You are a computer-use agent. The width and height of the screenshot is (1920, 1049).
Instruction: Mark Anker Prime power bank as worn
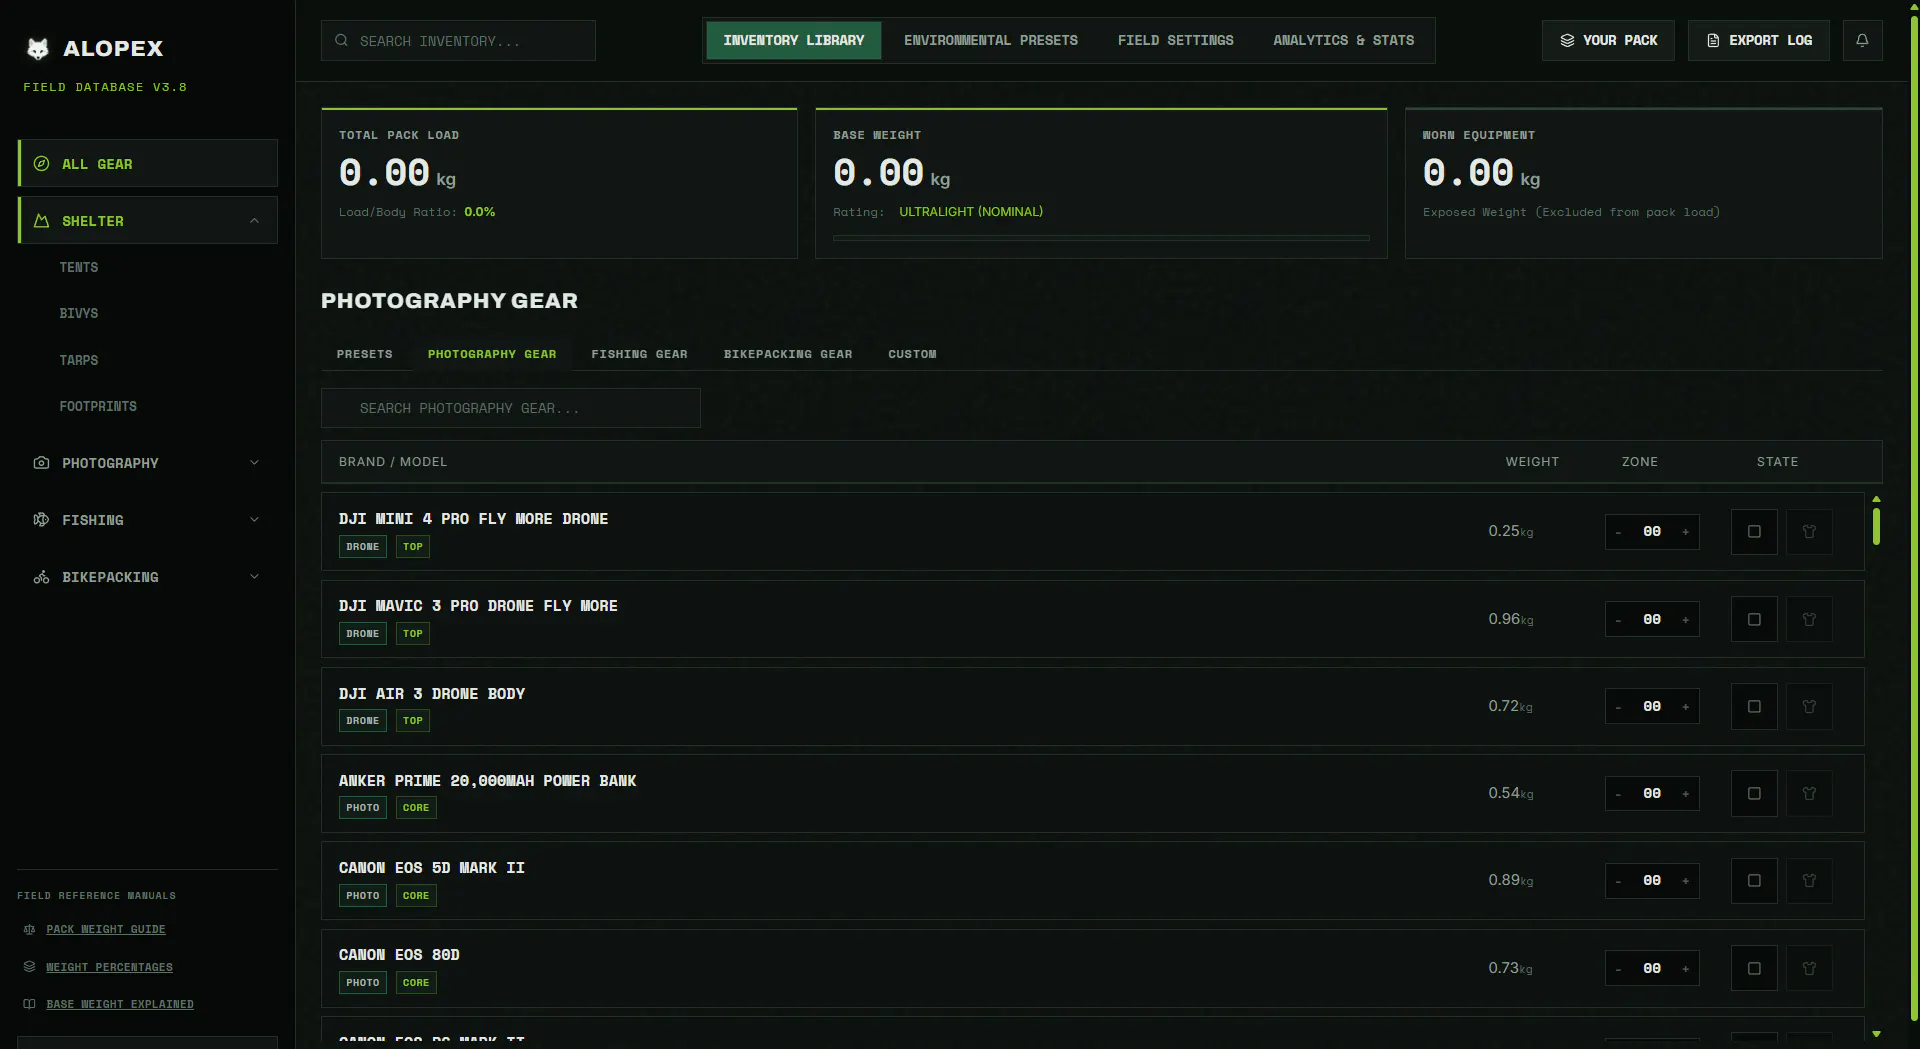tap(1809, 794)
